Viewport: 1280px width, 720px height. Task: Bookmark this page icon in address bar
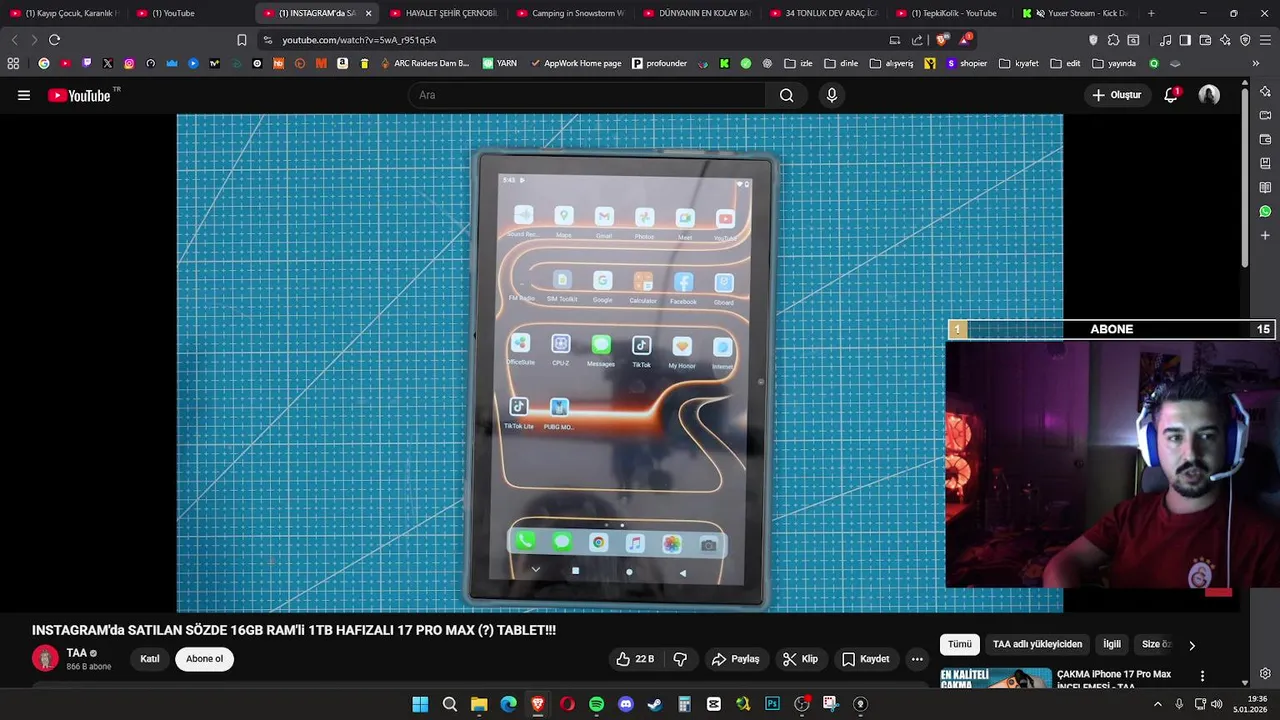click(241, 40)
